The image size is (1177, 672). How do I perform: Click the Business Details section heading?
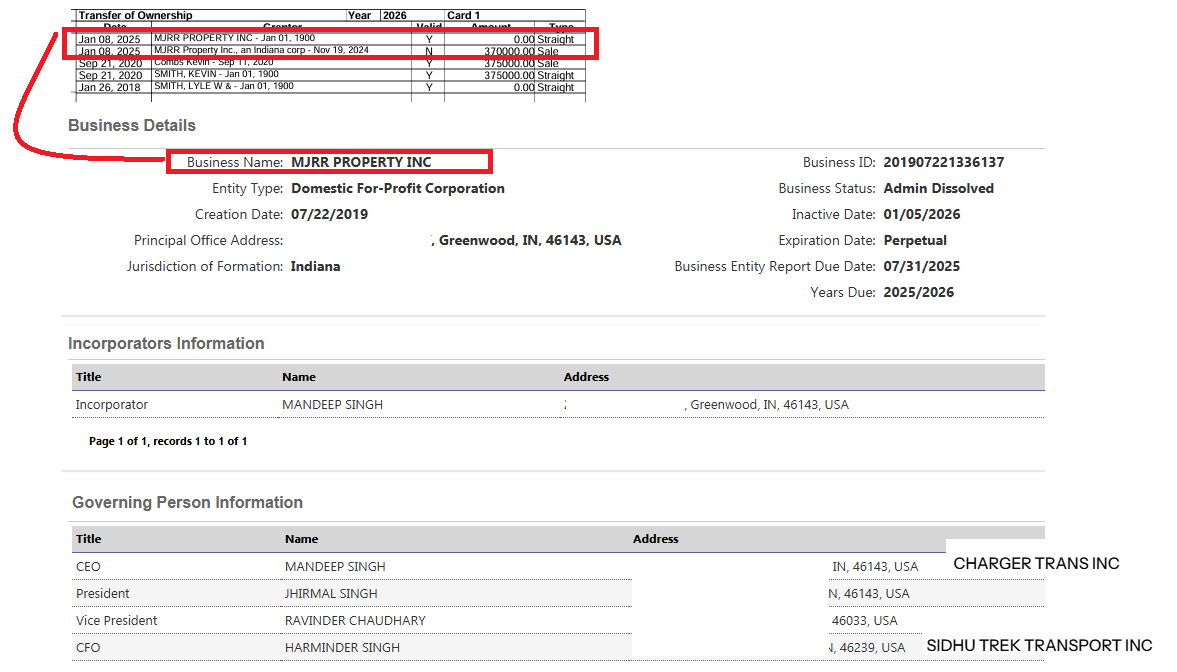132,125
